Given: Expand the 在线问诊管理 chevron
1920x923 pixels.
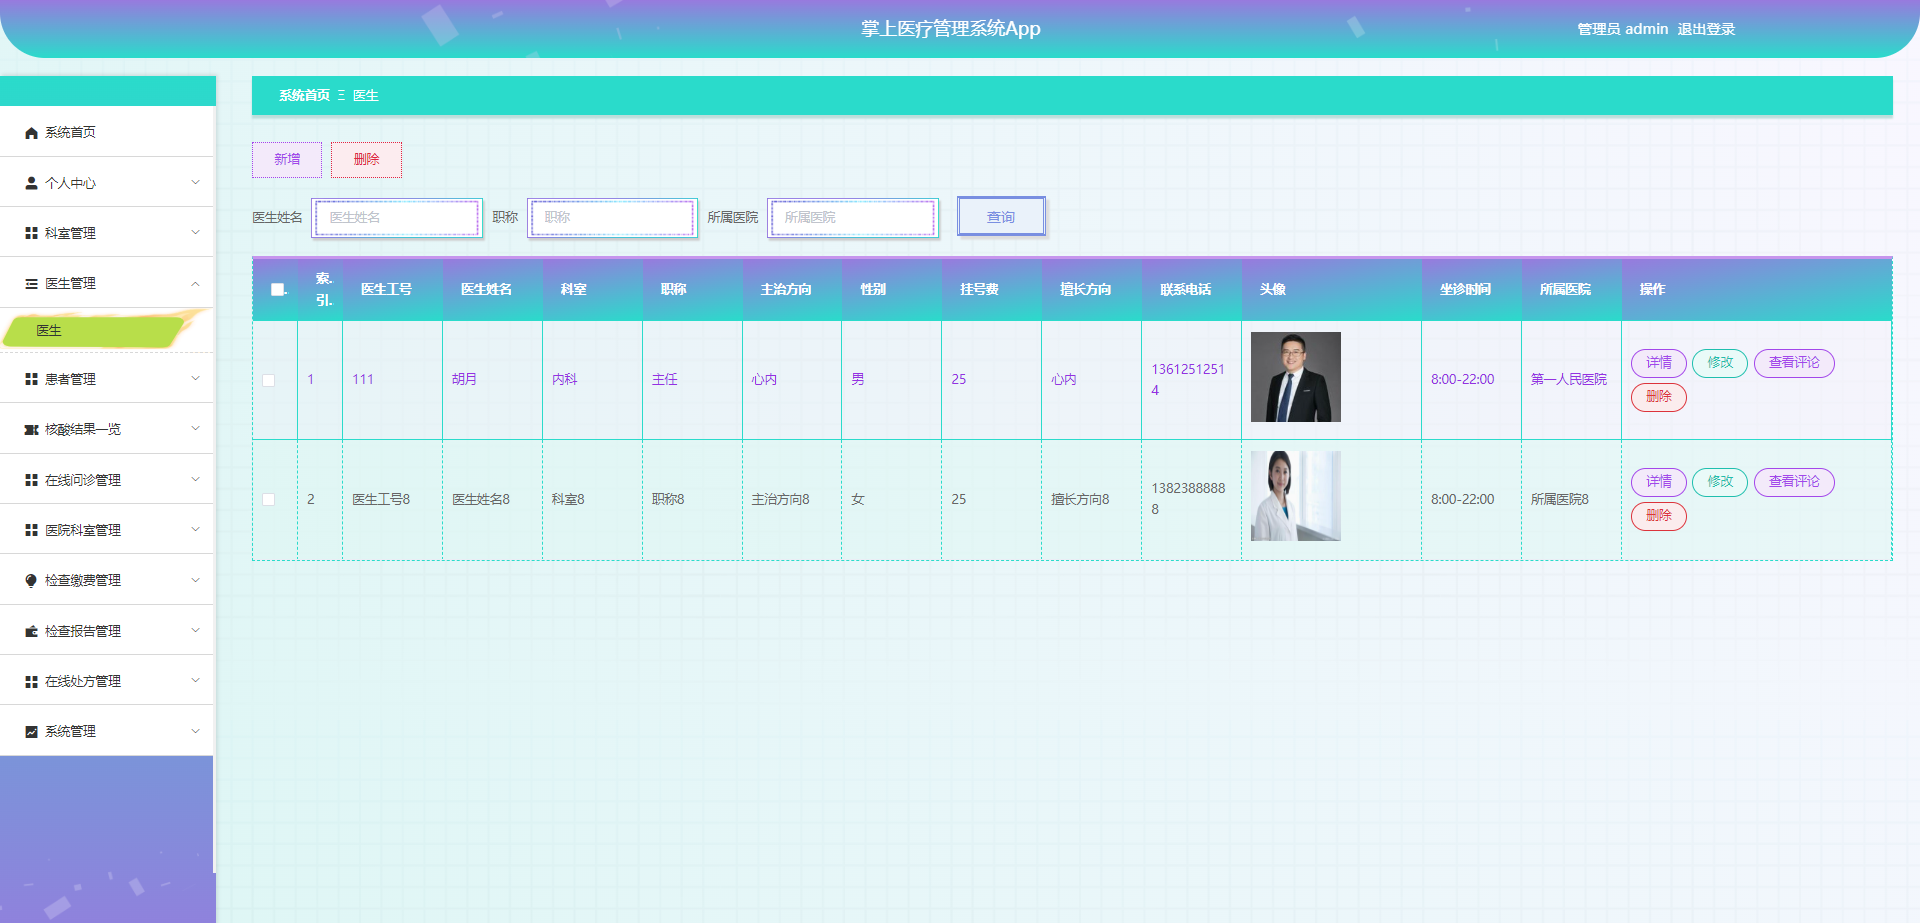Looking at the screenshot, I should coord(195,479).
